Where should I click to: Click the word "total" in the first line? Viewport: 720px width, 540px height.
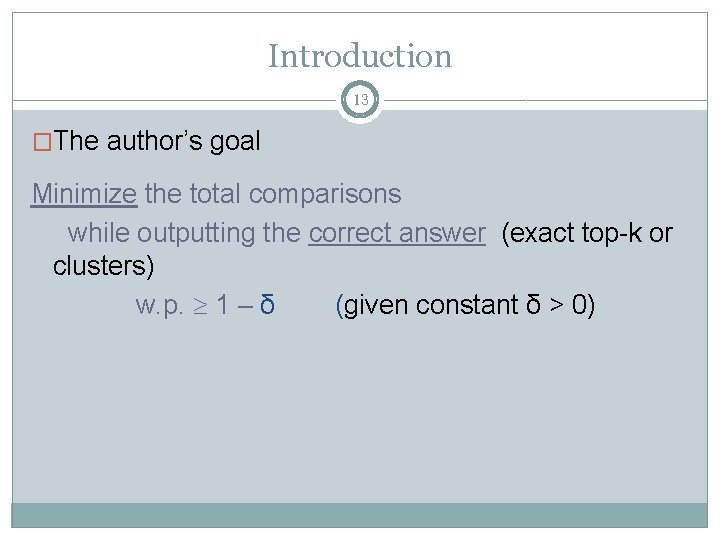(x=214, y=193)
